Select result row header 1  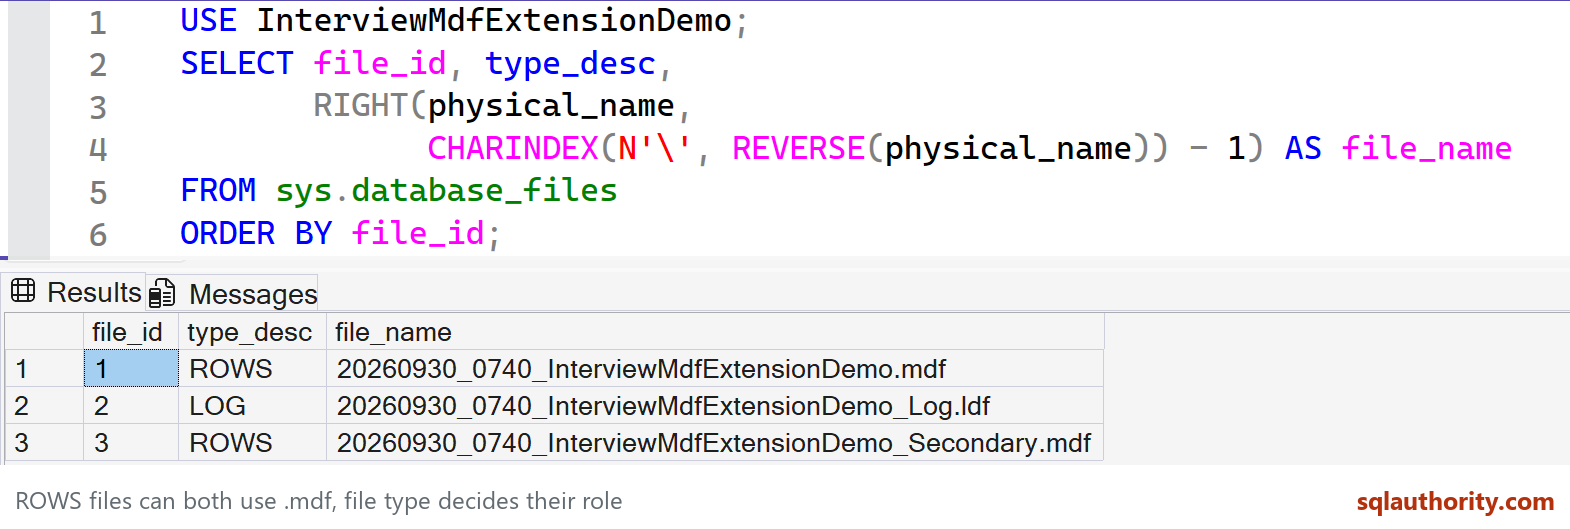click(x=44, y=369)
